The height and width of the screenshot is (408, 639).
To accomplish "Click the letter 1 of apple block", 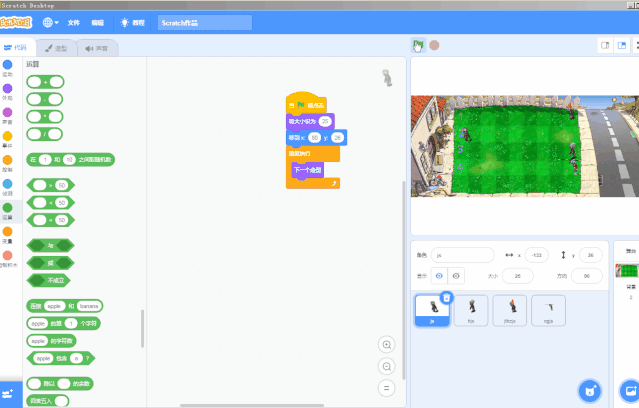I will [63, 324].
